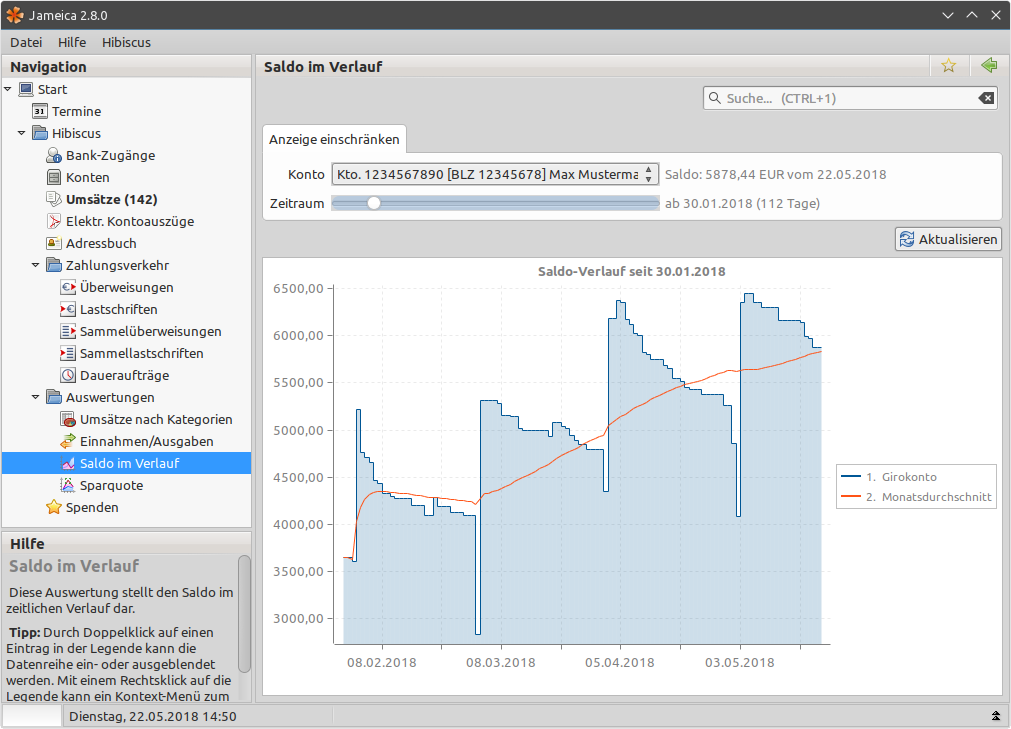Go back using the green arrow

[x=988, y=65]
